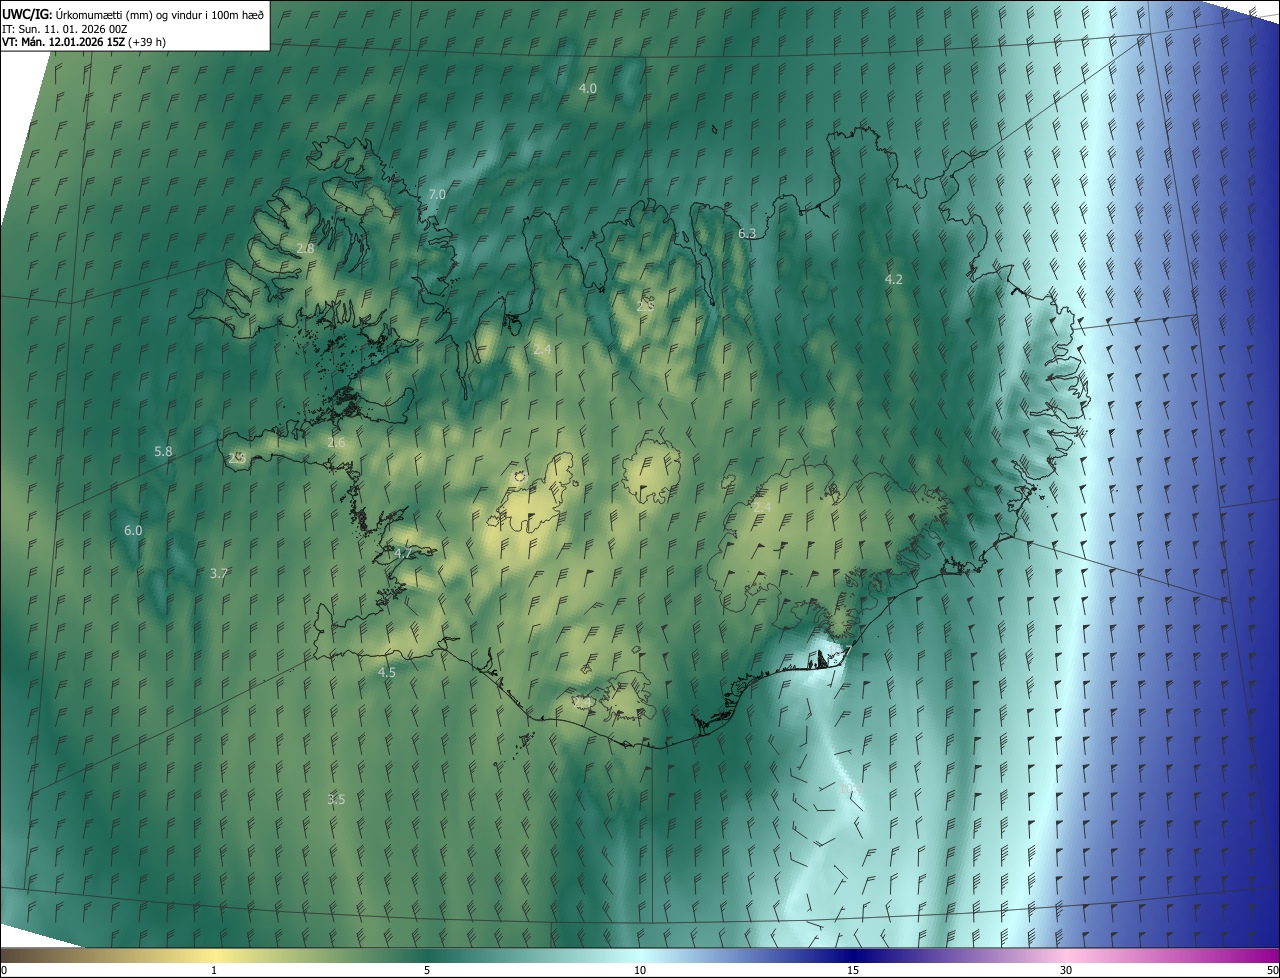Click the map value label '4.2'

coord(894,279)
